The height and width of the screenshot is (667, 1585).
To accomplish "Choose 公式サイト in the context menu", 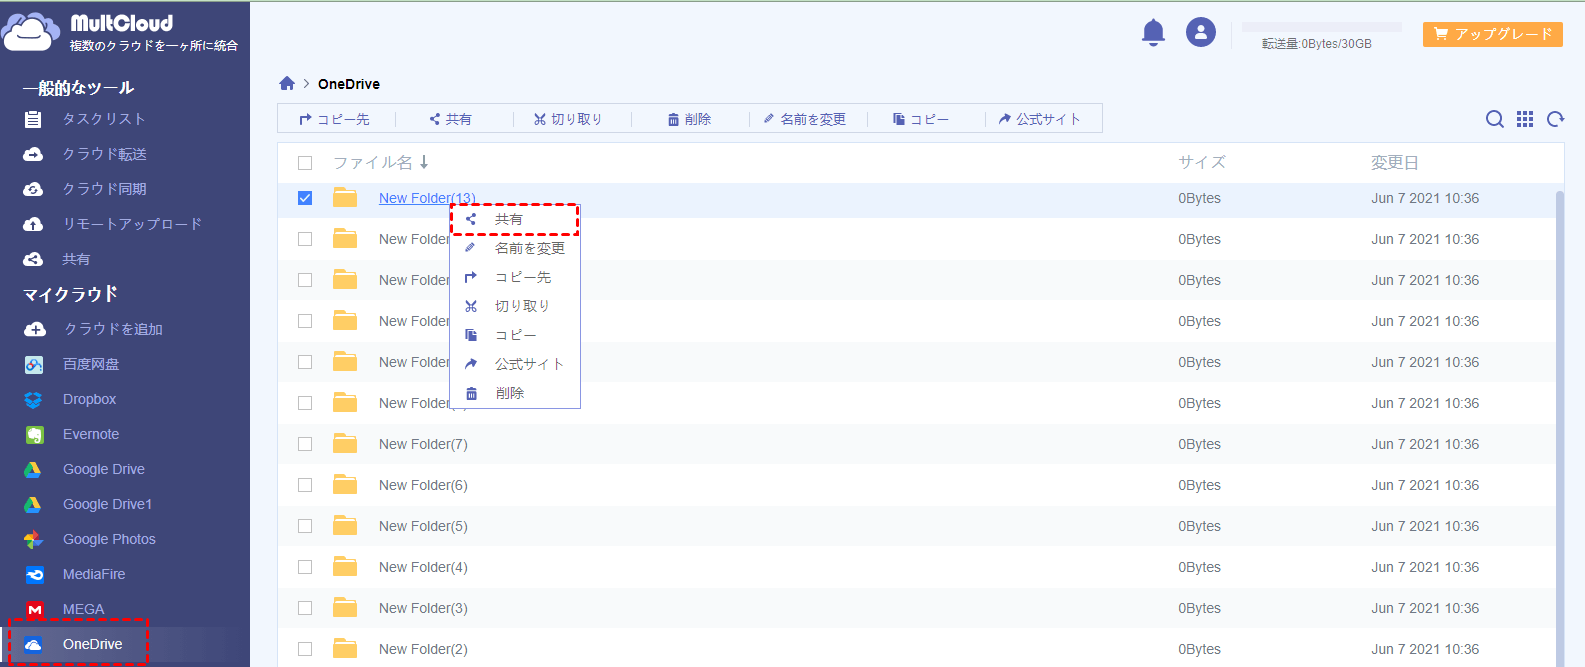I will [x=515, y=364].
